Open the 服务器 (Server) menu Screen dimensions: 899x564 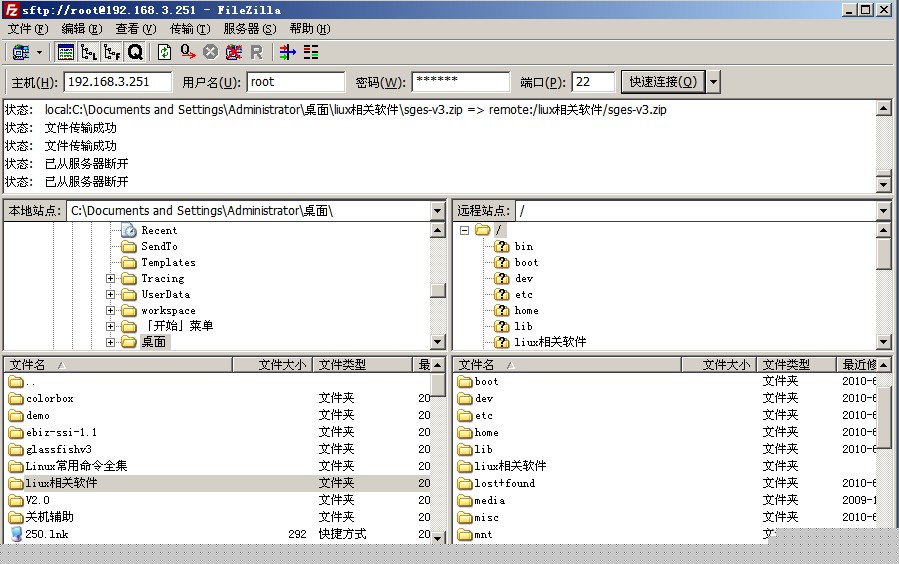(x=250, y=29)
